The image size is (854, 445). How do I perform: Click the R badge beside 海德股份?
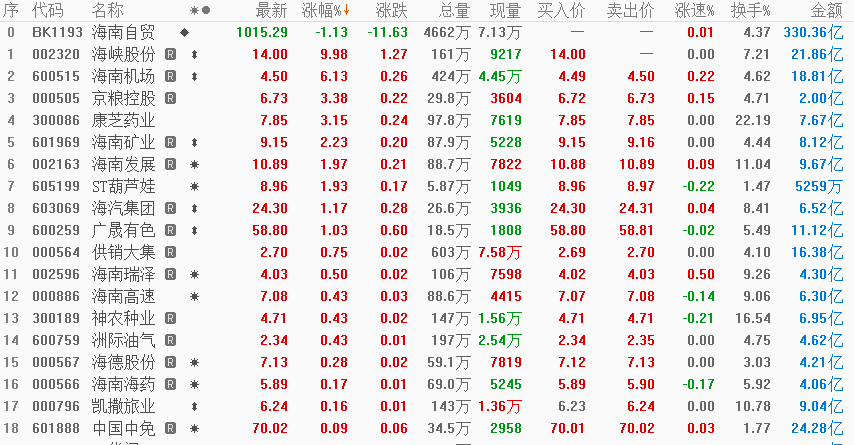(170, 362)
